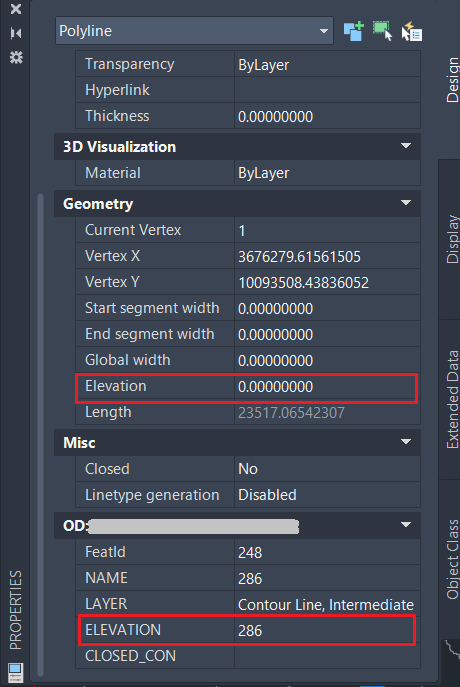Edit the OD ELEVATION value 286
The image size is (460, 687).
(x=327, y=630)
